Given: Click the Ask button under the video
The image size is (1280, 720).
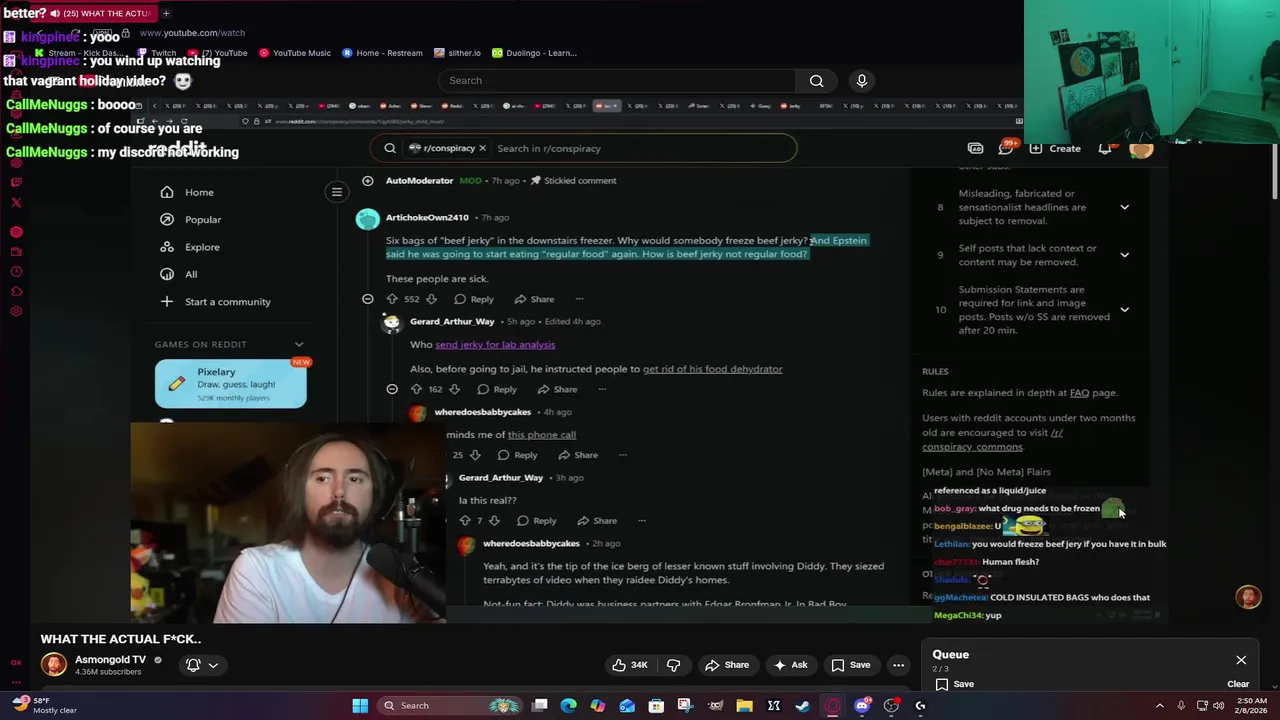Looking at the screenshot, I should [791, 665].
